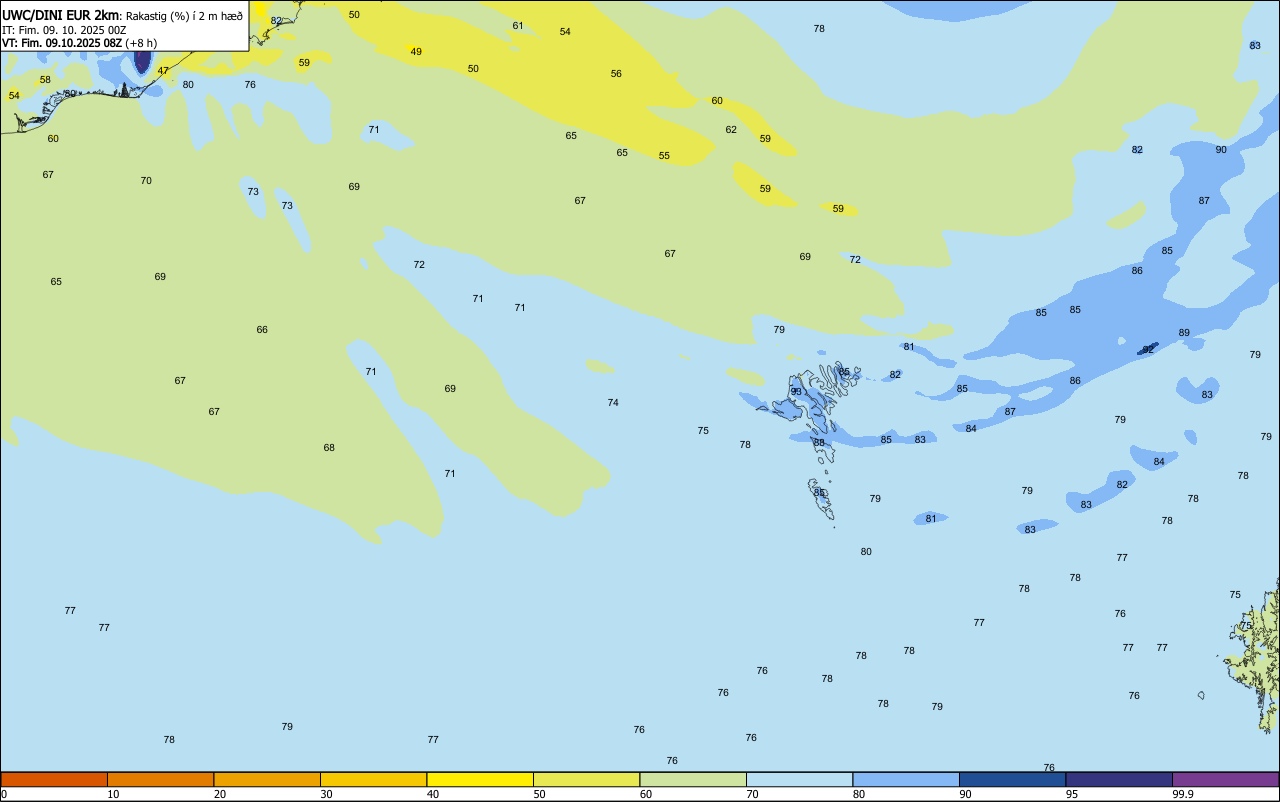The width and height of the screenshot is (1280, 802).
Task: Pick the 40–50 bright yellow legend swatch
Action: [x=480, y=779]
